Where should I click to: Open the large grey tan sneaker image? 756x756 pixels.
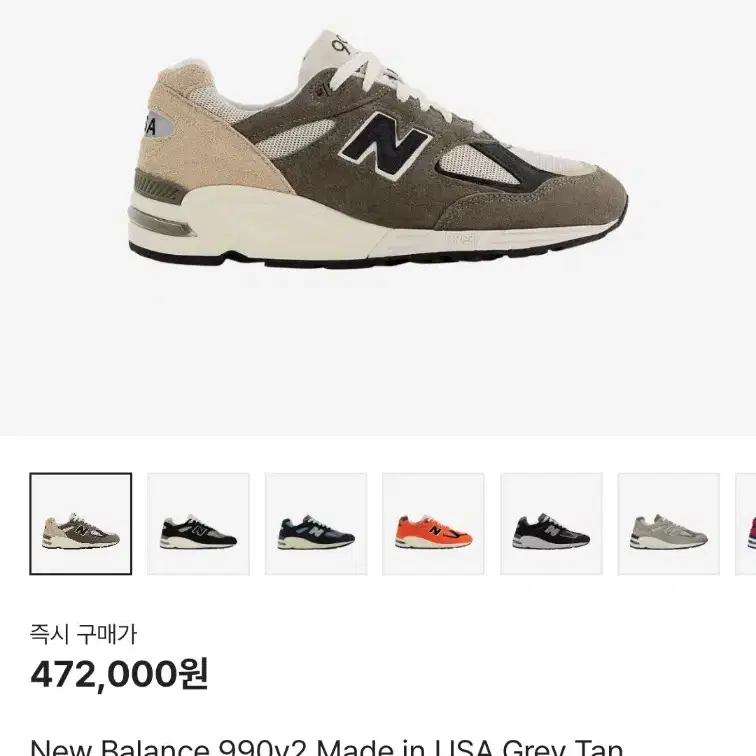click(378, 149)
